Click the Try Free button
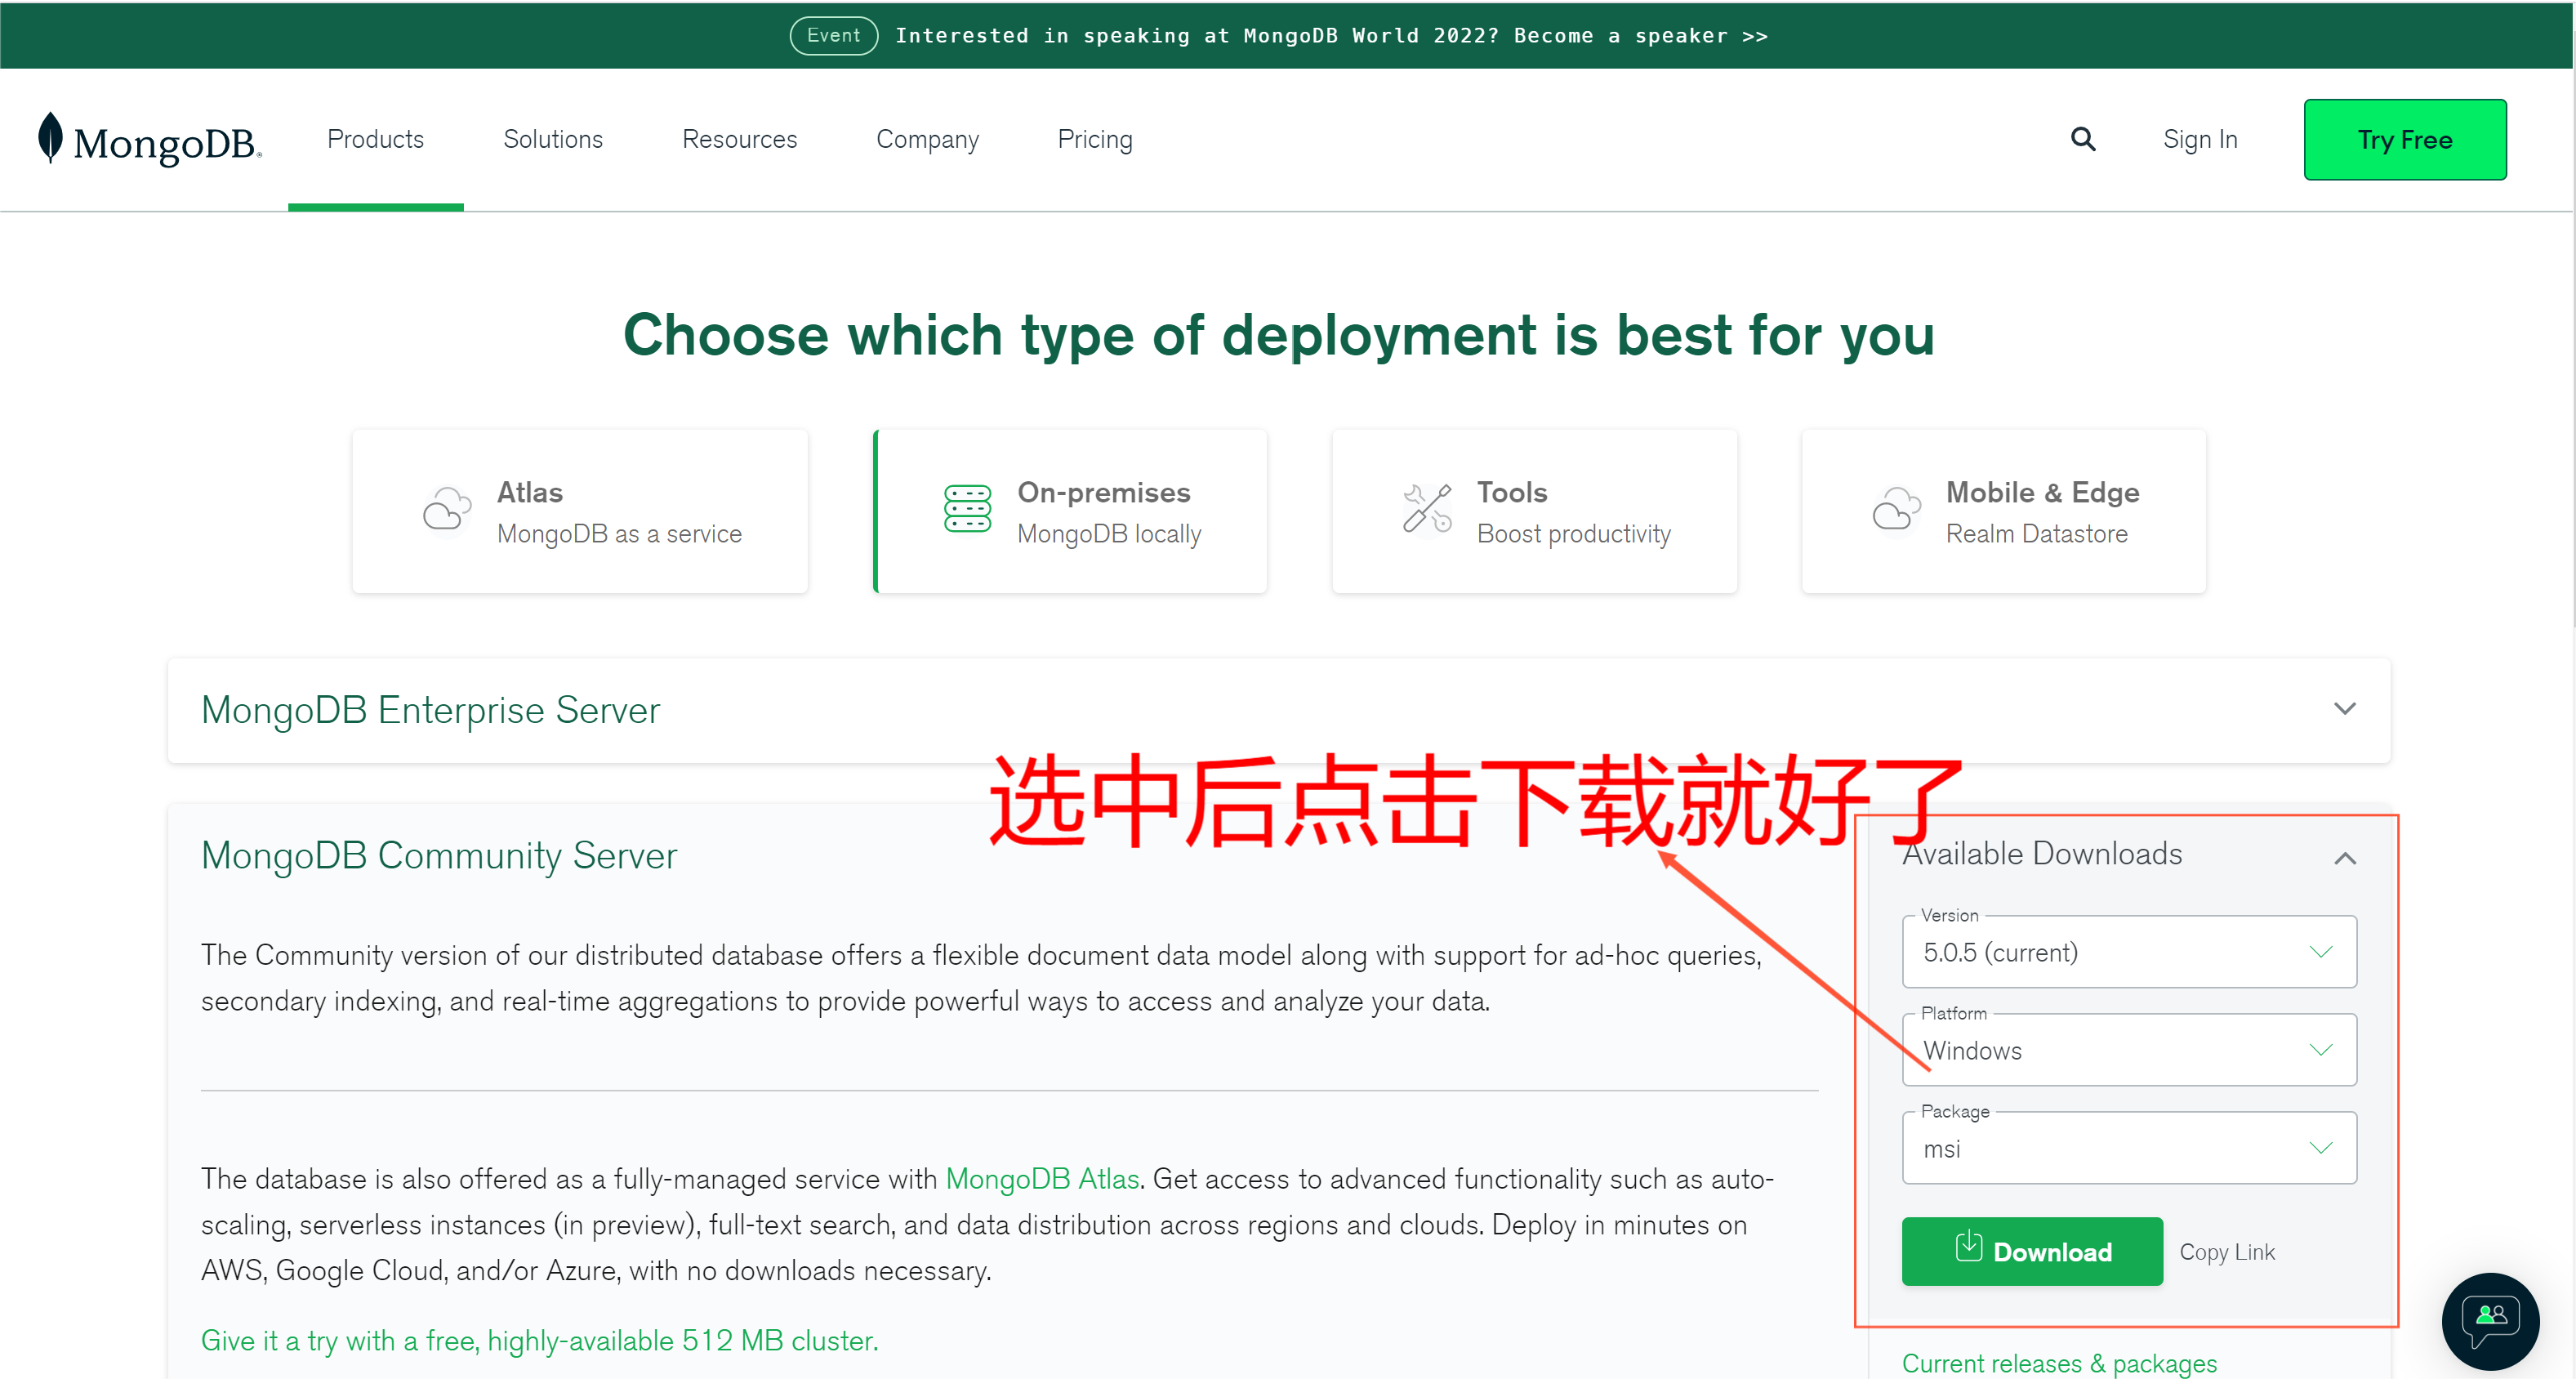The width and height of the screenshot is (2576, 1379). click(2405, 139)
